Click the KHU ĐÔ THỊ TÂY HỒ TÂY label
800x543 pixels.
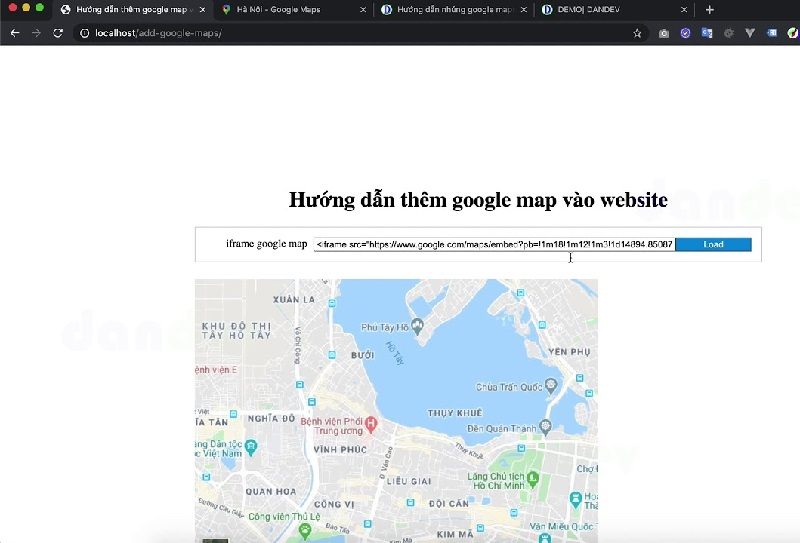pyautogui.click(x=236, y=331)
